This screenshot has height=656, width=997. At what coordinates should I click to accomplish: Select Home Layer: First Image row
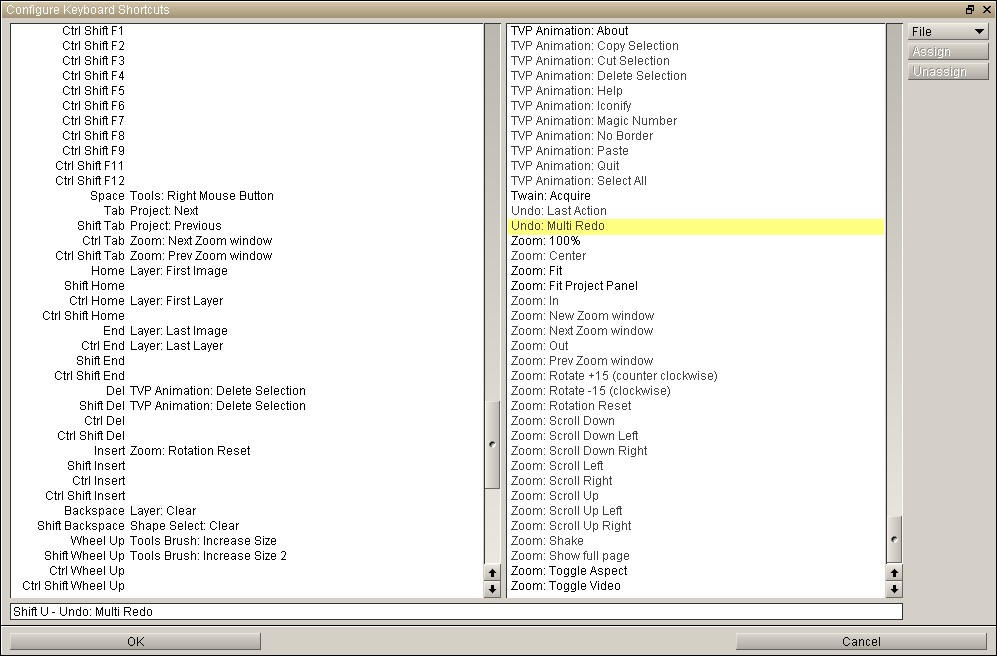click(x=247, y=271)
